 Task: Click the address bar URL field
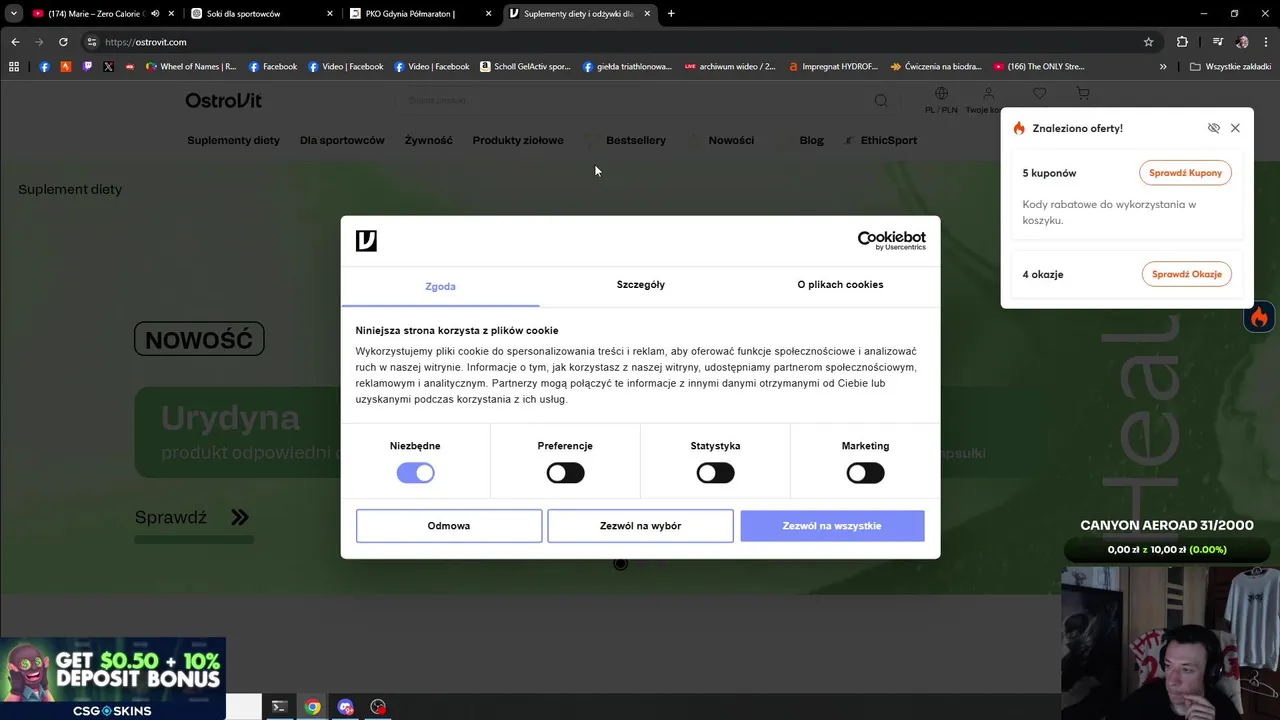[x=610, y=42]
